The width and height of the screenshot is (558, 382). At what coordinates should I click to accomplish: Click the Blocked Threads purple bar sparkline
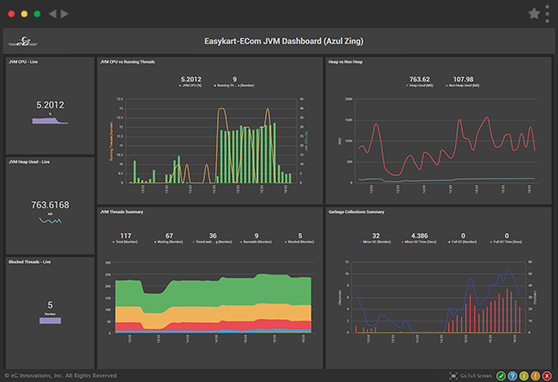coord(50,321)
